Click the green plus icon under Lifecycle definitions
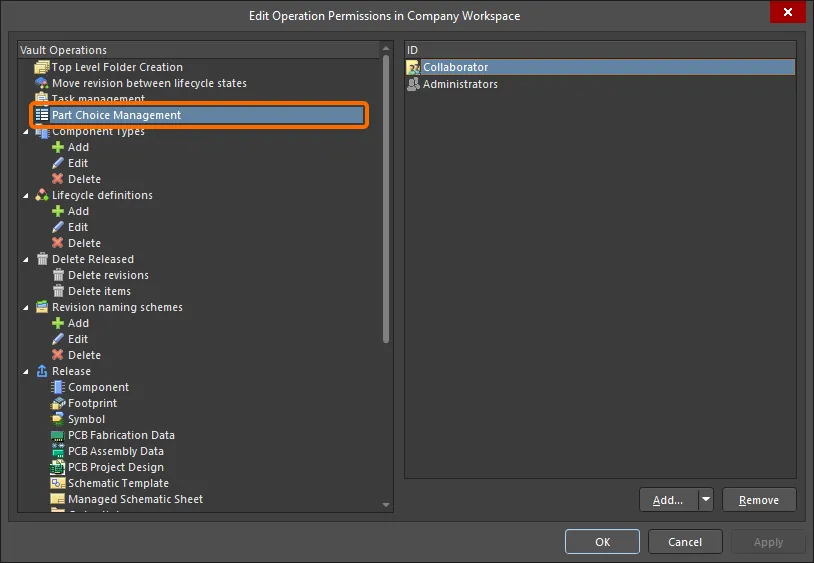This screenshot has width=814, height=563. [x=58, y=211]
